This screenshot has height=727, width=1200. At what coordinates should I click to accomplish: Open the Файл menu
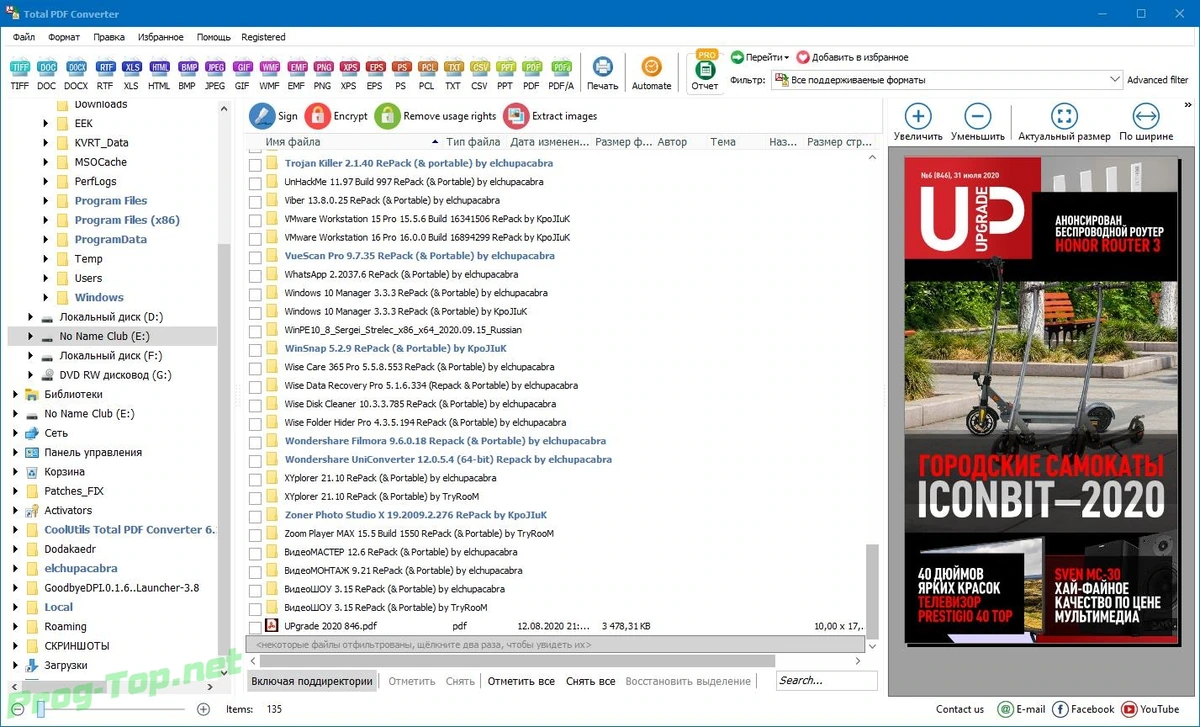(x=24, y=37)
